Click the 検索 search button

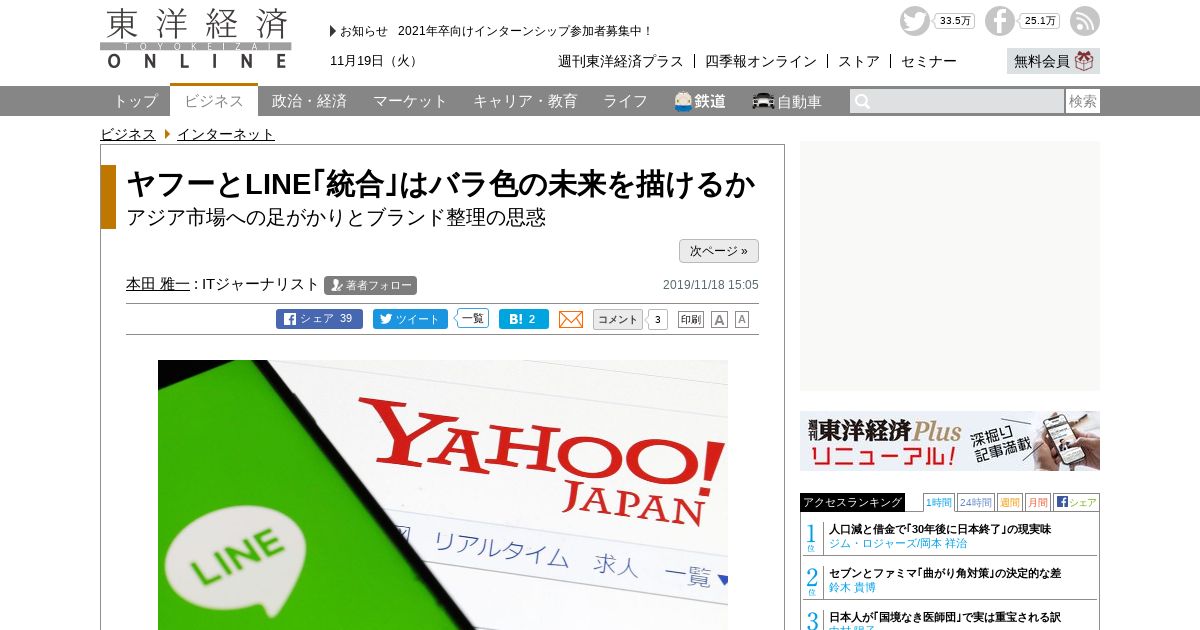[1083, 101]
